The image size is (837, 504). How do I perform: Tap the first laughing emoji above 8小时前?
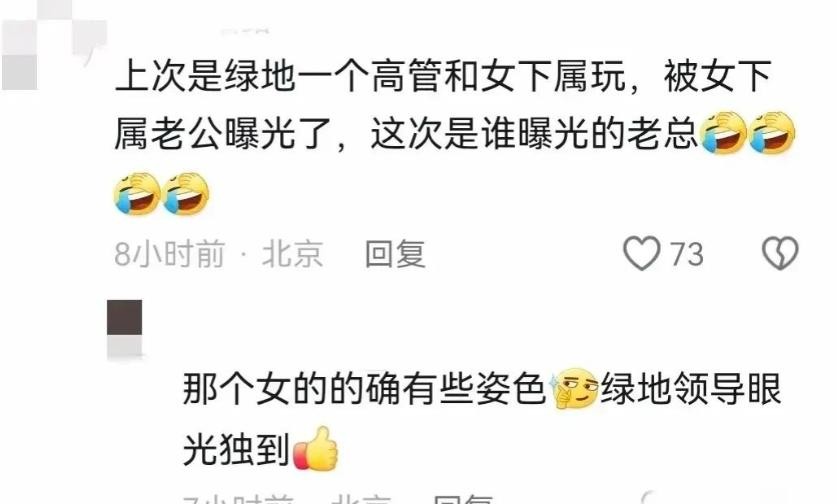point(137,194)
